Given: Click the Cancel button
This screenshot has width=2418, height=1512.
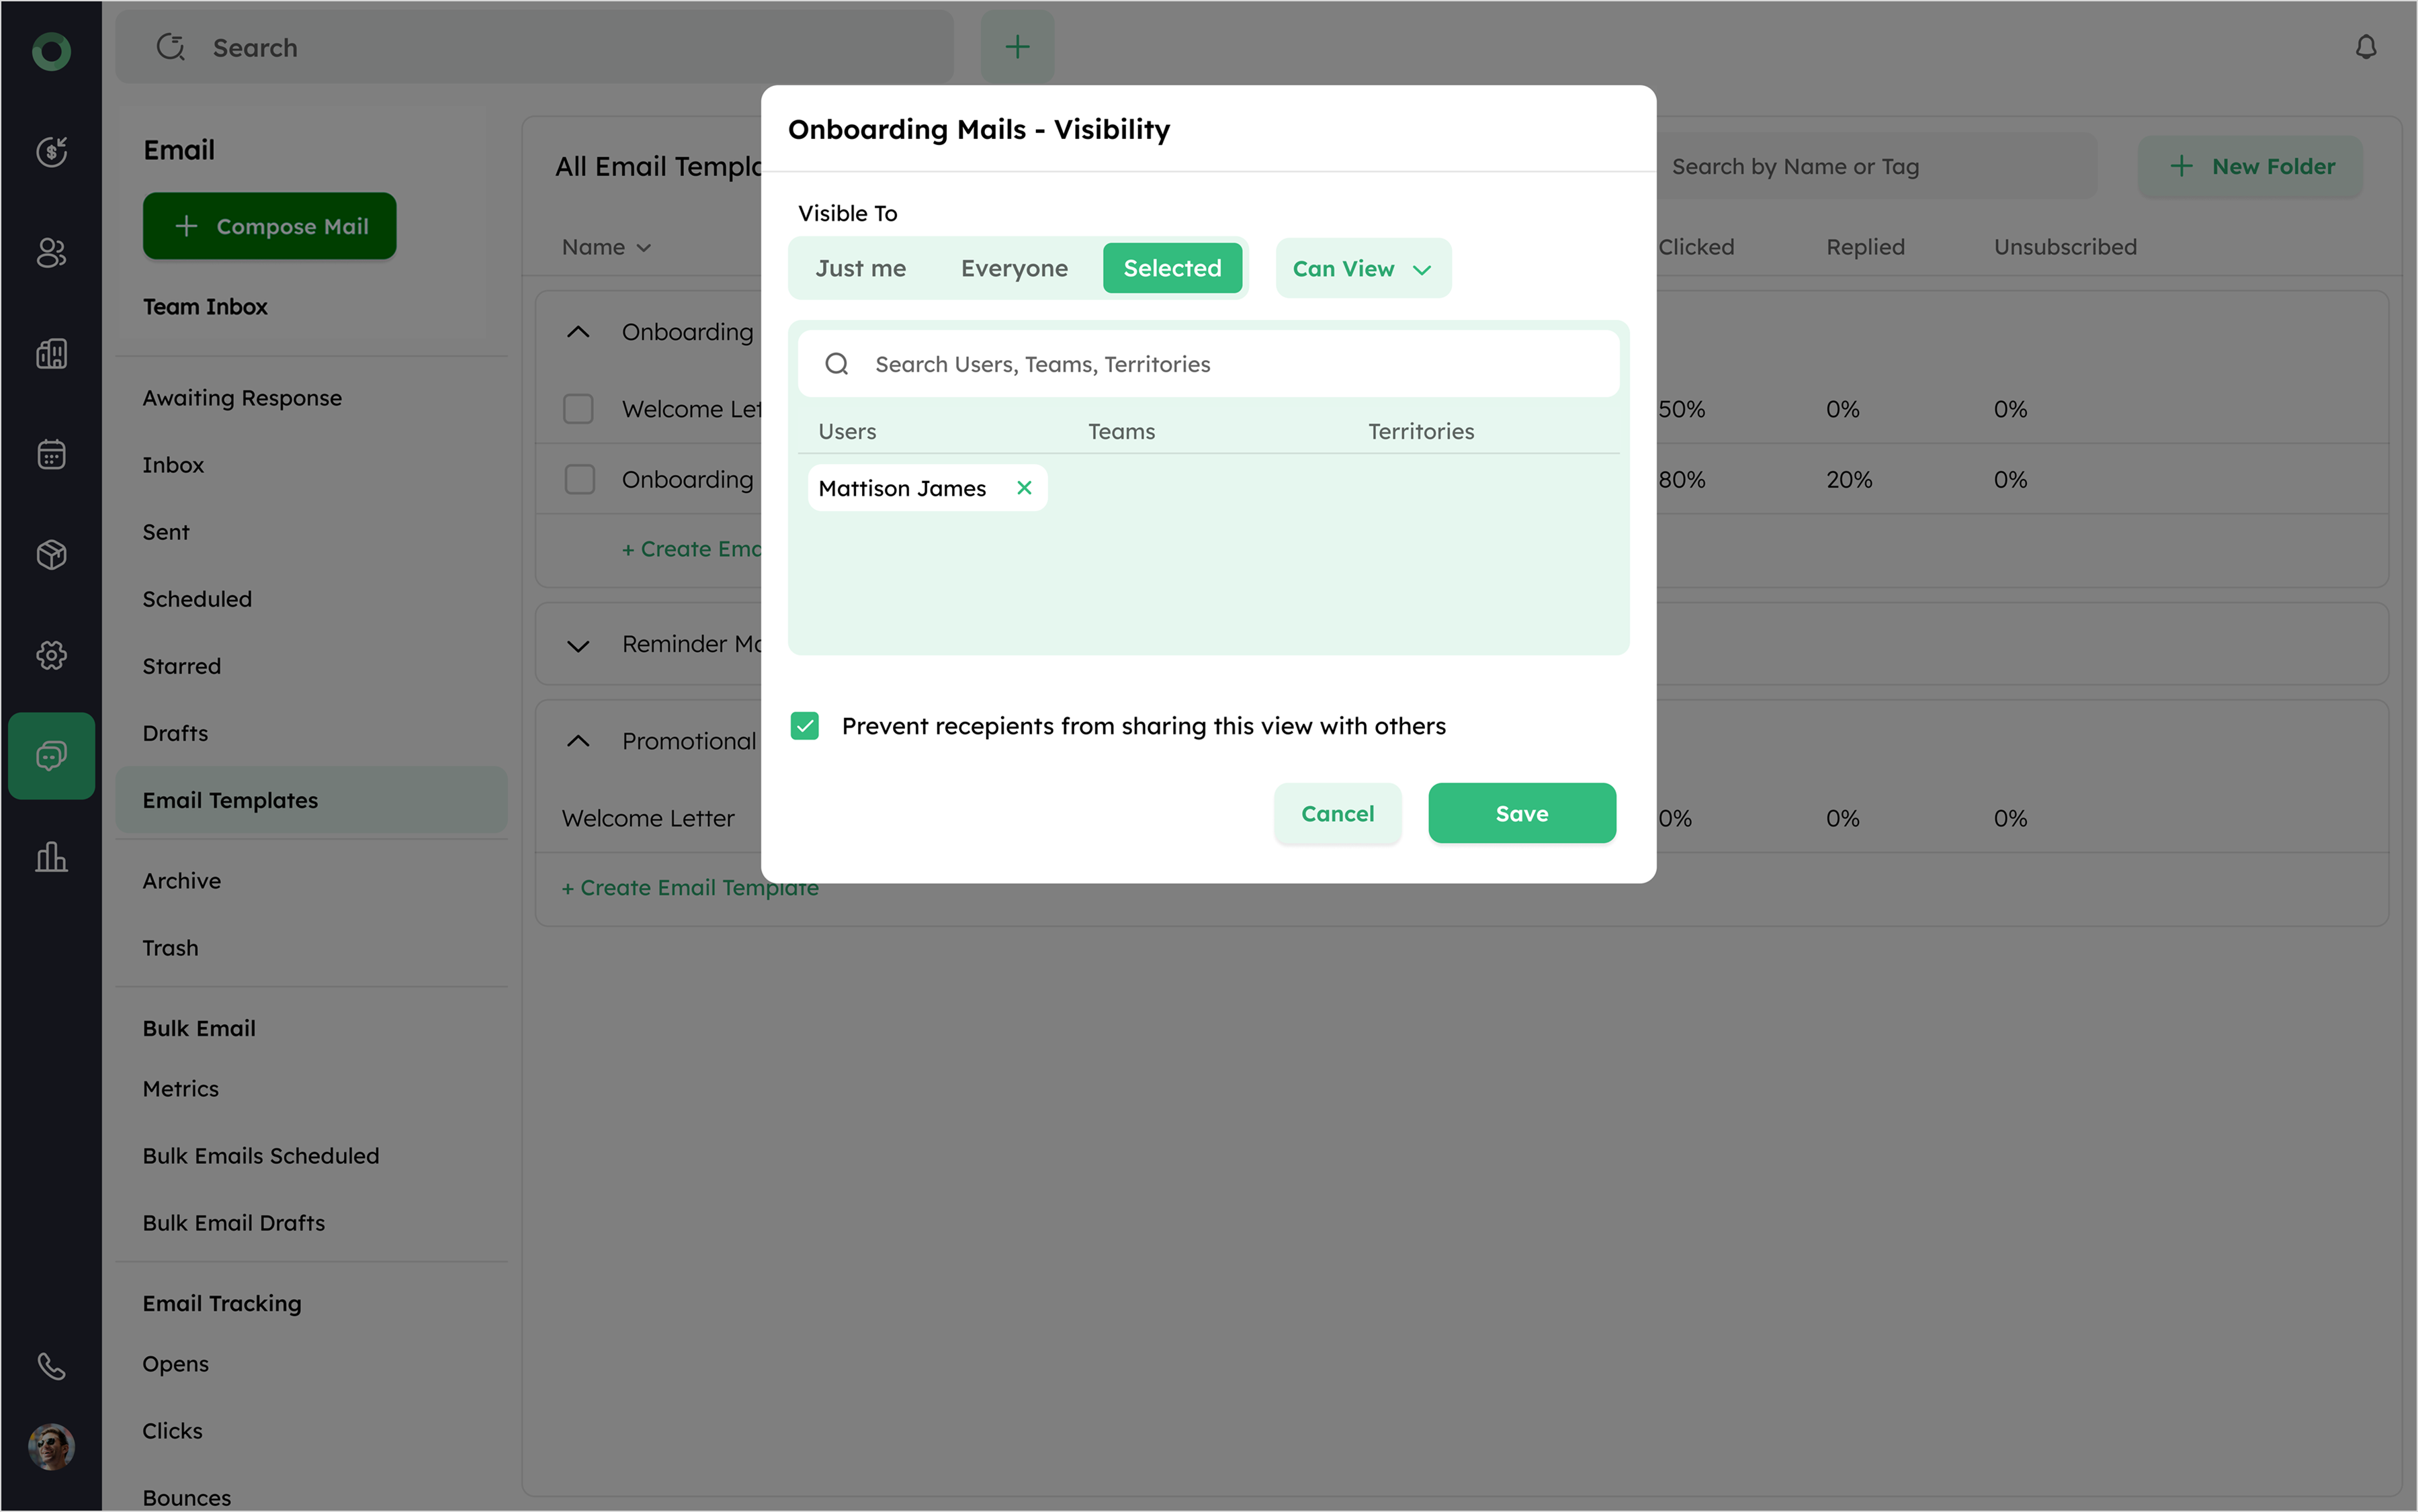Looking at the screenshot, I should 1337,813.
